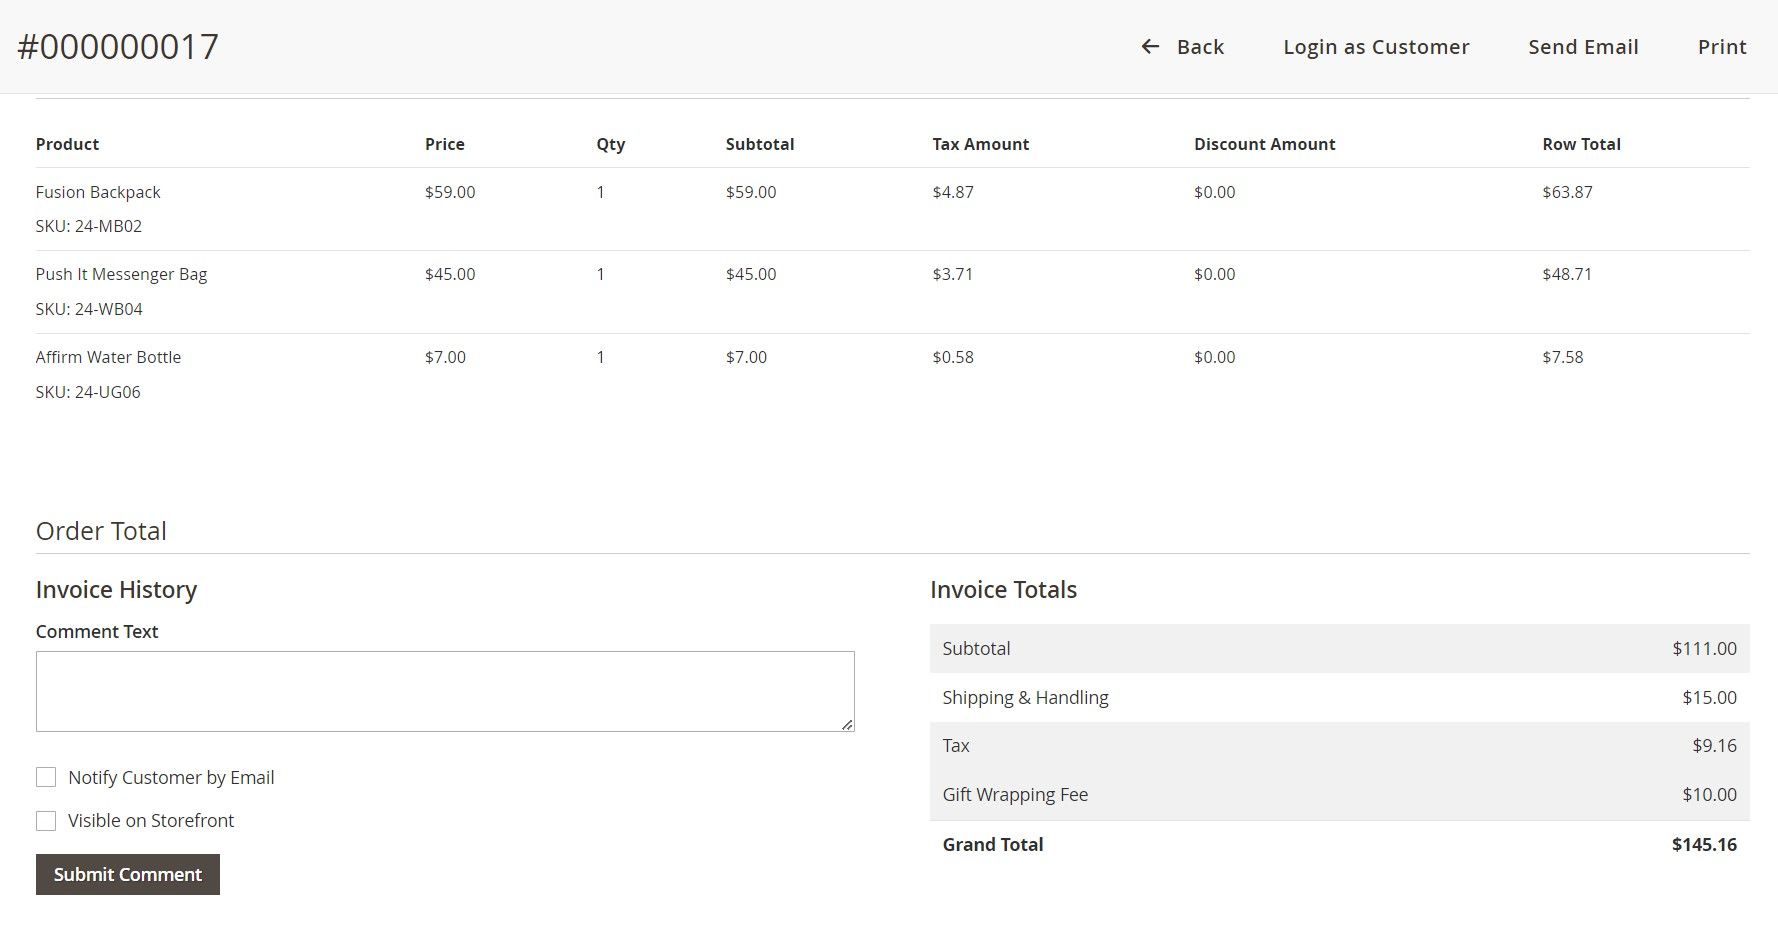Click the Grand Total amount $145.16
Image resolution: width=1778 pixels, height=930 pixels.
click(1704, 845)
